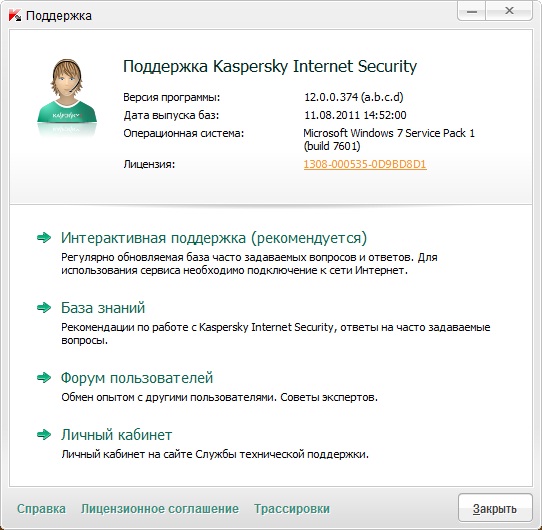
Task: Click green arrow beside База знаний
Action: point(44,307)
